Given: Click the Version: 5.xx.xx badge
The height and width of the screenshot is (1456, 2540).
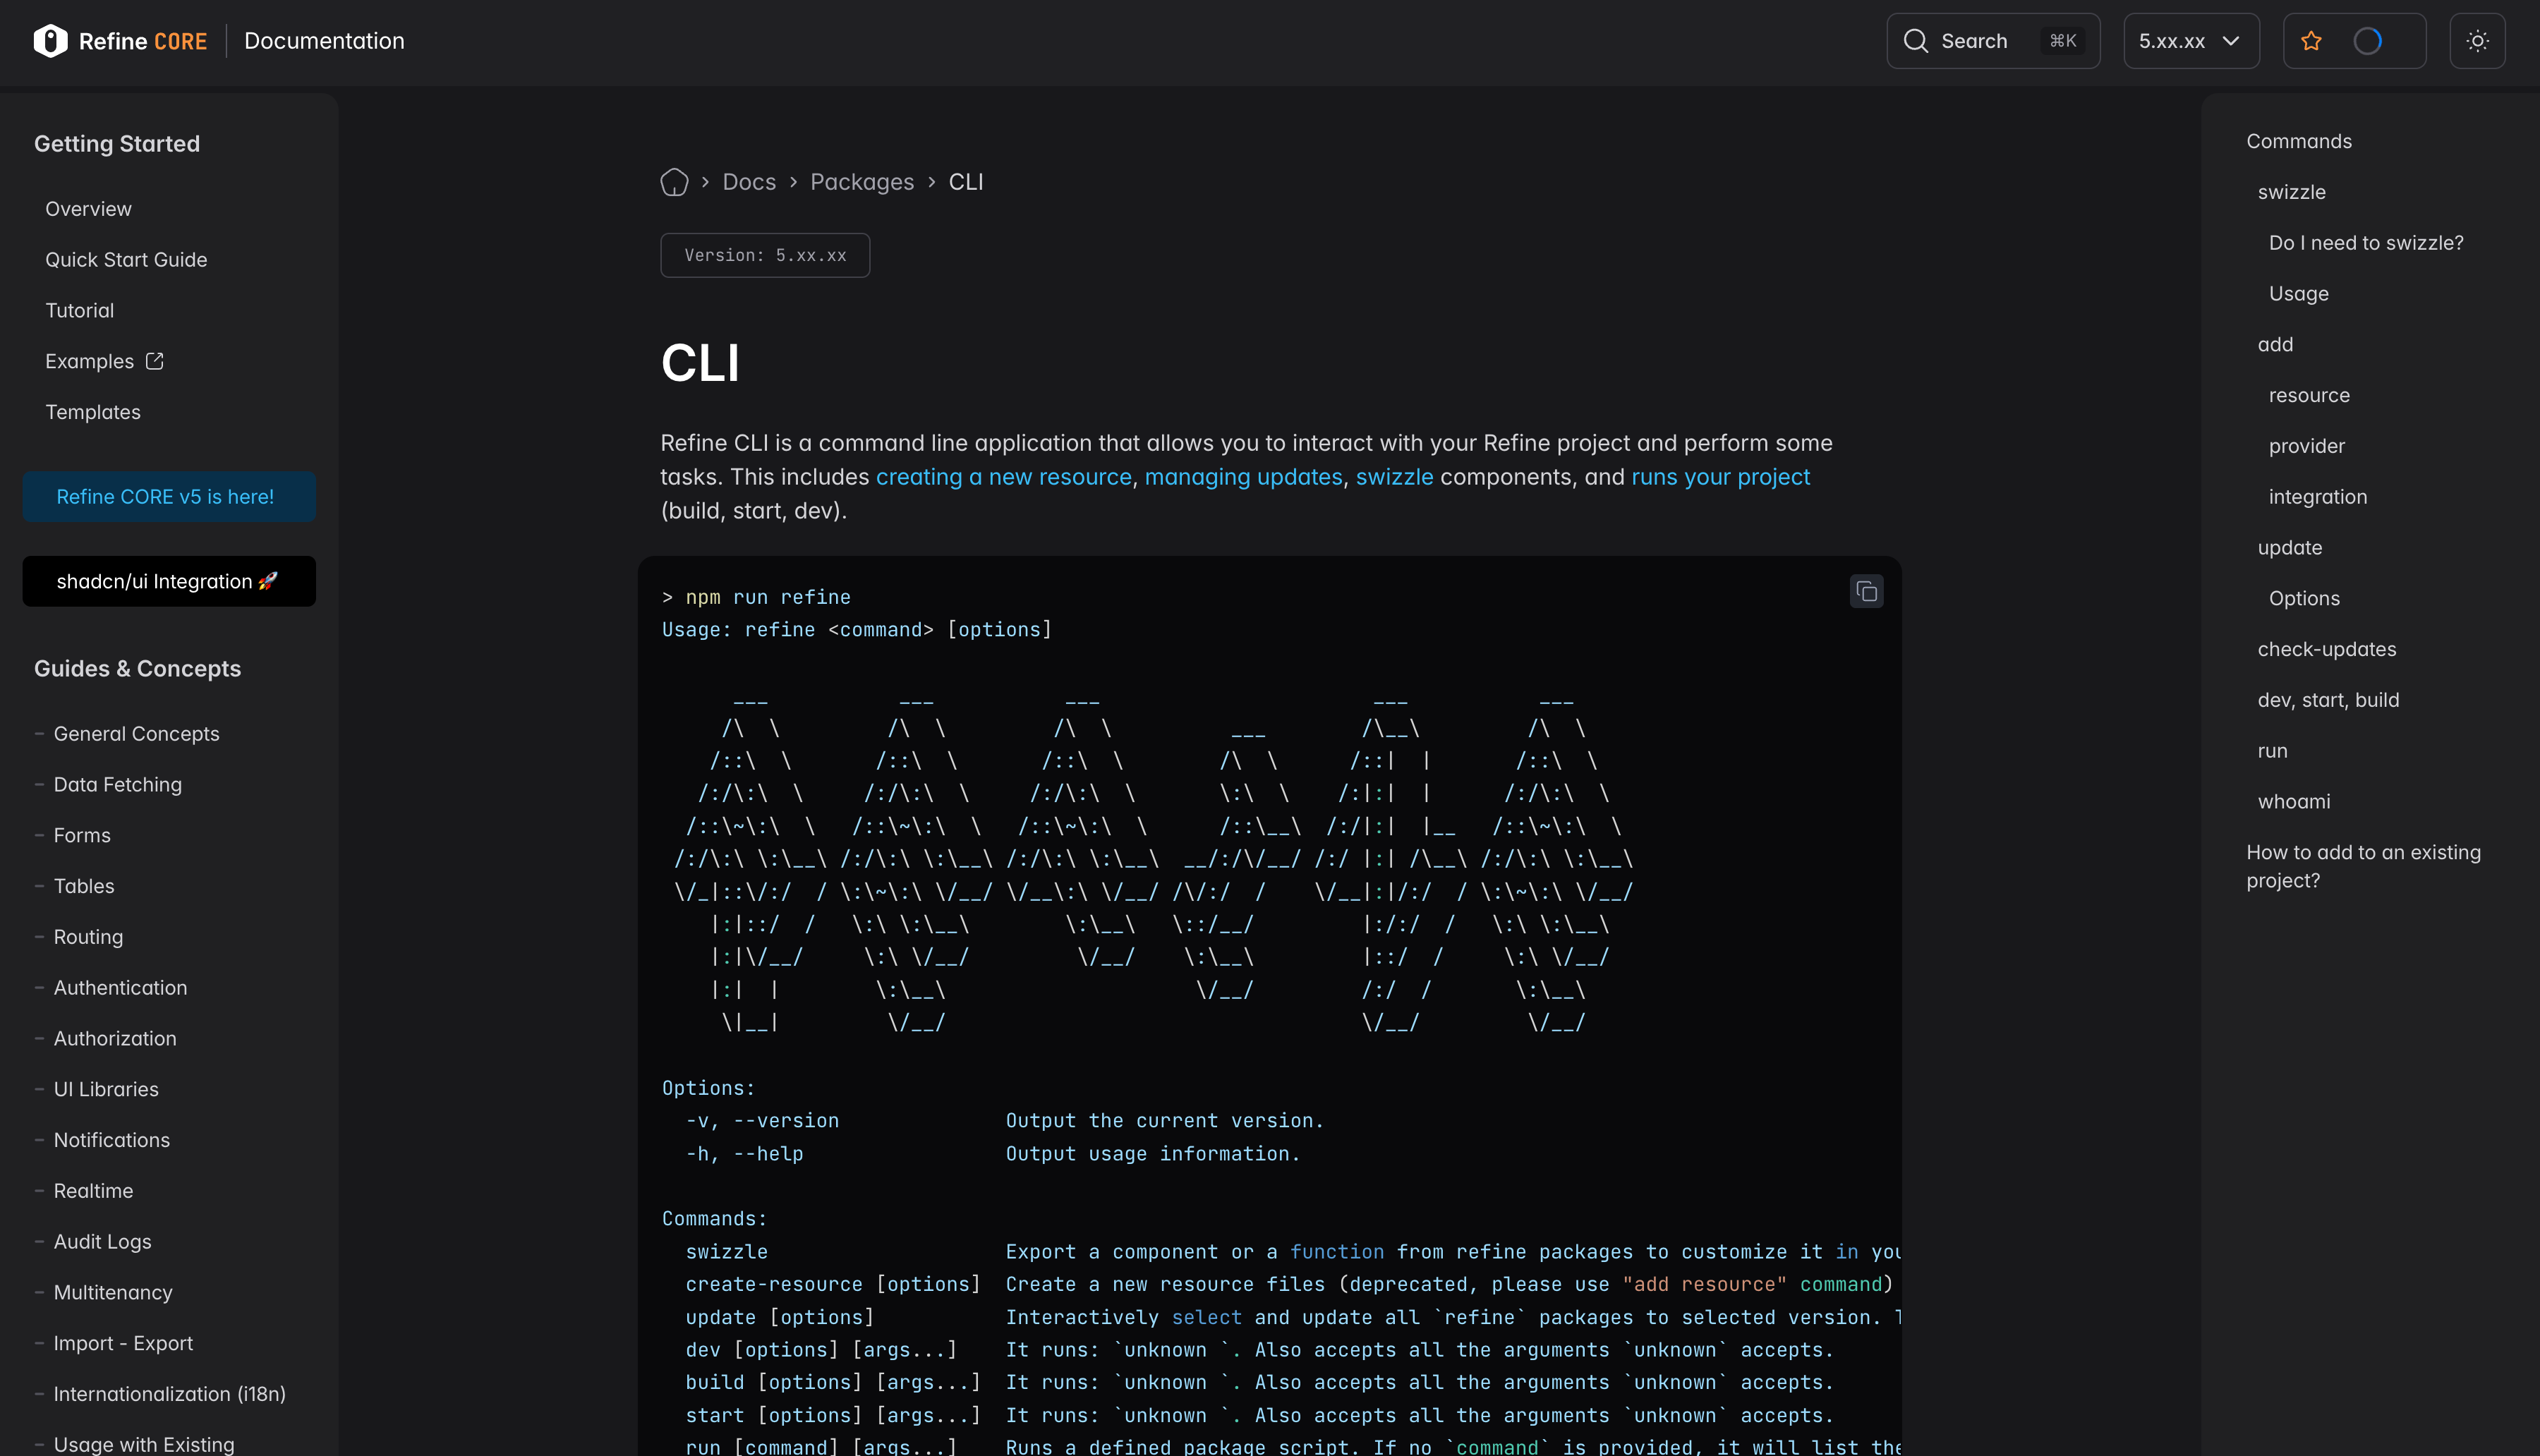Looking at the screenshot, I should point(765,256).
